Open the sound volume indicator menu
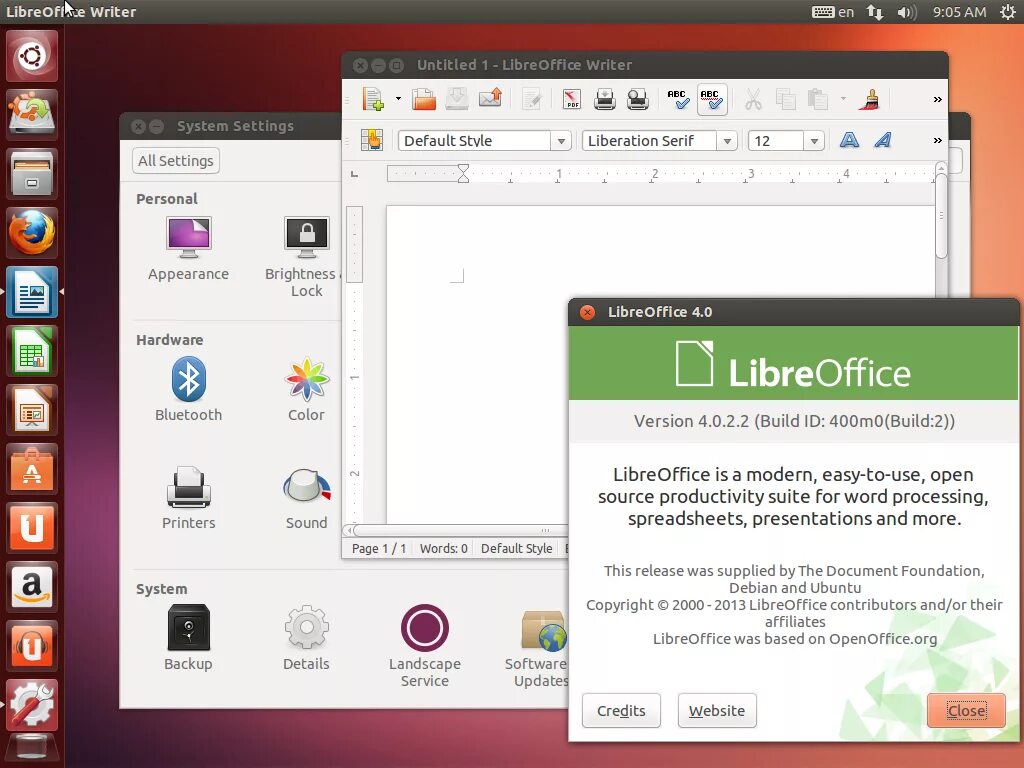The image size is (1024, 768). [x=906, y=12]
